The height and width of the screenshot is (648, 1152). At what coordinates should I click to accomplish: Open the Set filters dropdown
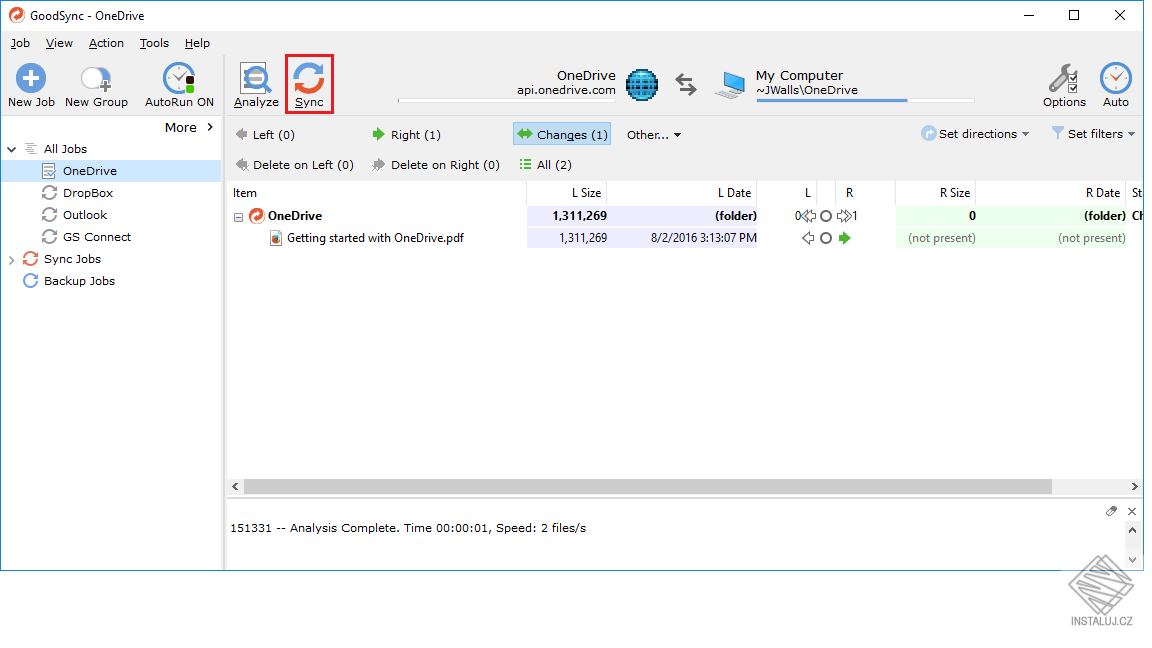click(x=1093, y=134)
